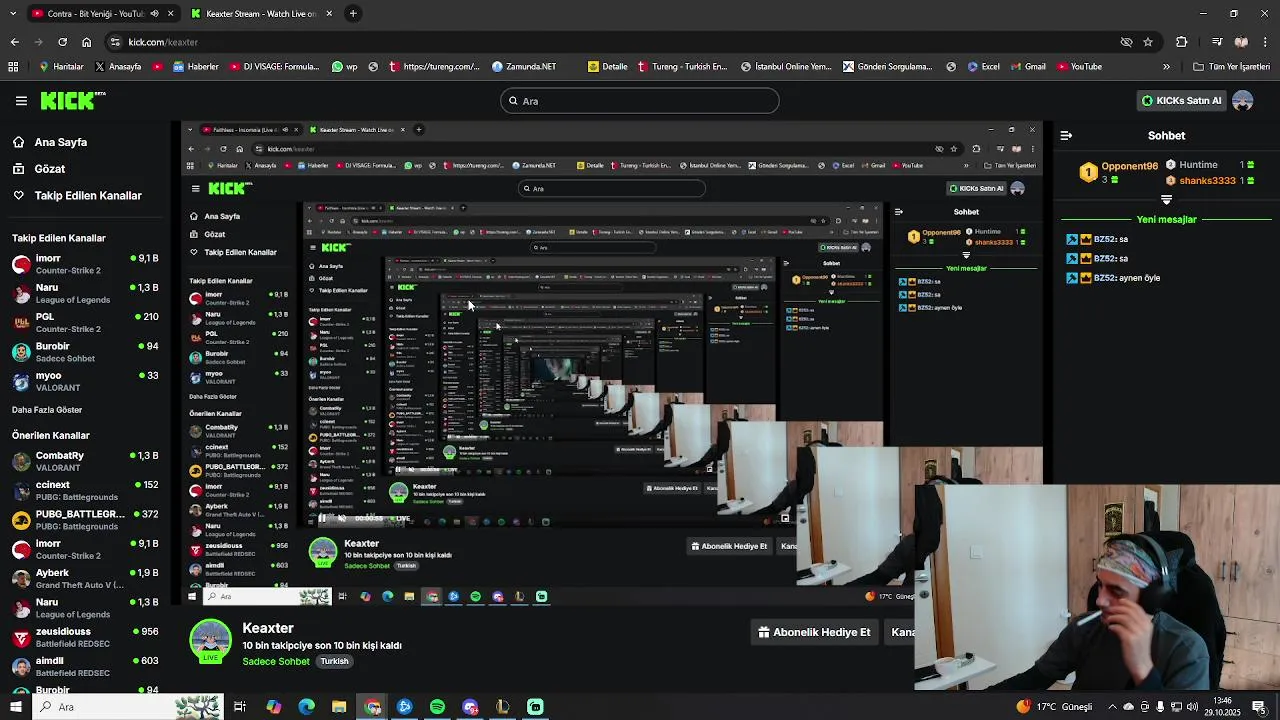Viewport: 1280px width, 720px height.
Task: Open the Haberler bookmark
Action: click(x=195, y=67)
